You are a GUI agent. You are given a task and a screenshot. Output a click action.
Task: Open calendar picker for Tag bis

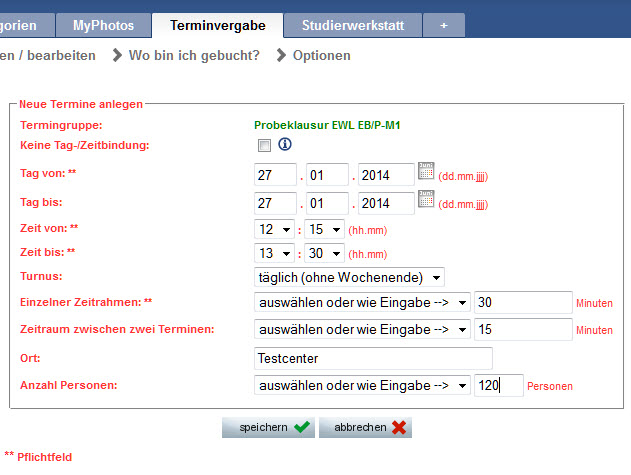click(x=426, y=199)
